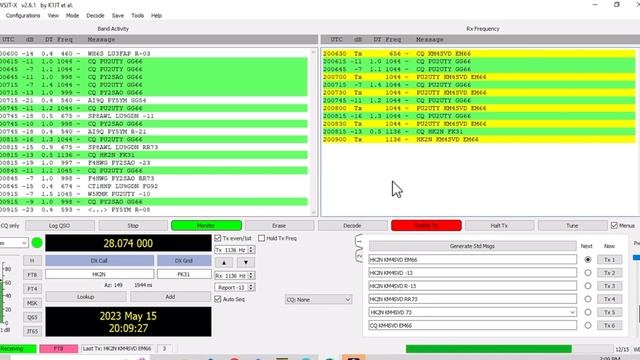Select the FT4 mode button
This screenshot has height=360, width=640.
[32, 289]
